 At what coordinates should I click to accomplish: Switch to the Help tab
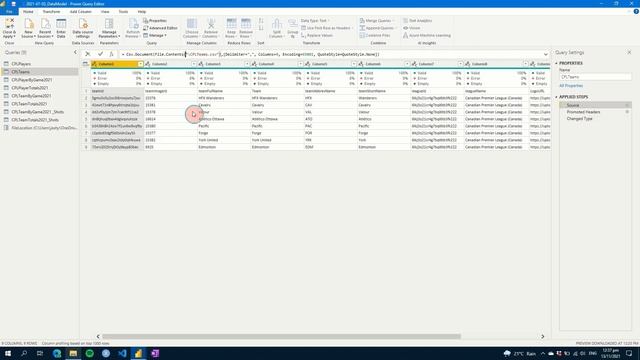tap(142, 11)
